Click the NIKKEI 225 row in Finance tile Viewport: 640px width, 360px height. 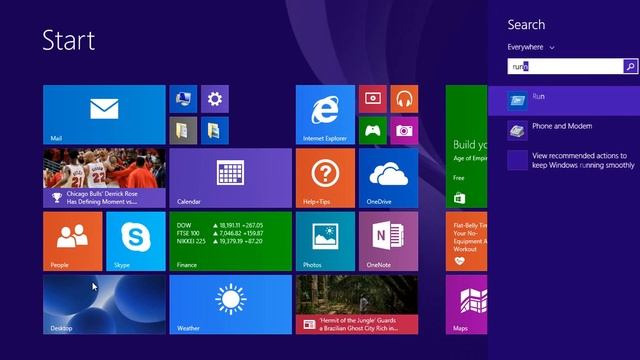[220, 241]
